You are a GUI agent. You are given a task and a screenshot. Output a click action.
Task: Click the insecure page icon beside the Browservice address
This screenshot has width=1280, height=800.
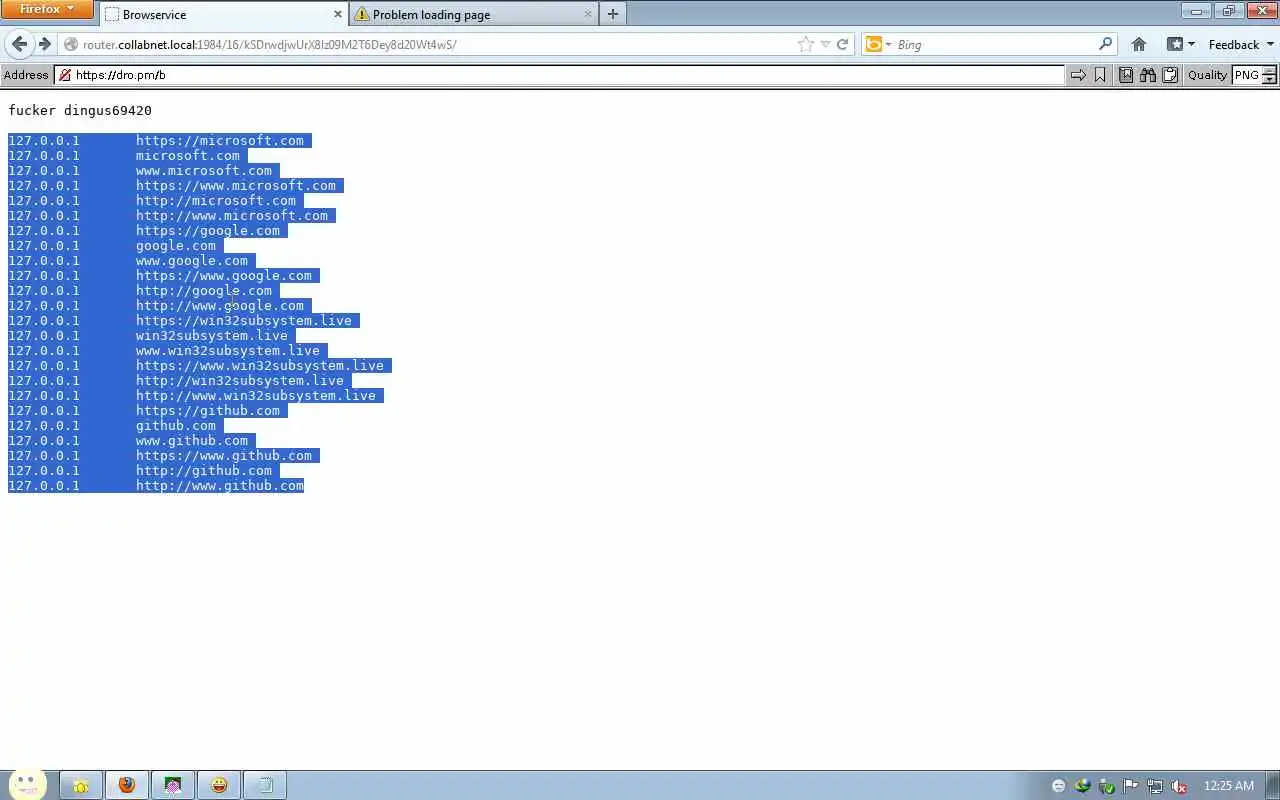pos(65,75)
